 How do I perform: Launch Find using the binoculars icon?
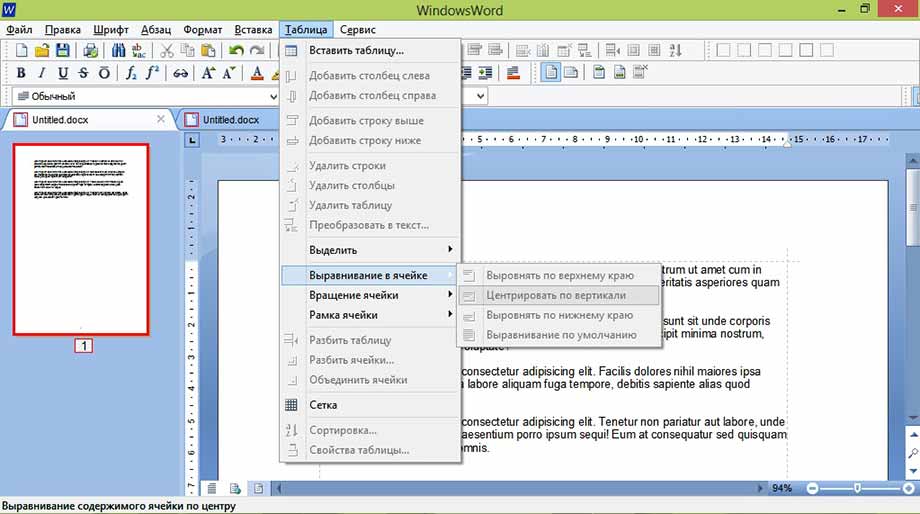click(x=118, y=50)
